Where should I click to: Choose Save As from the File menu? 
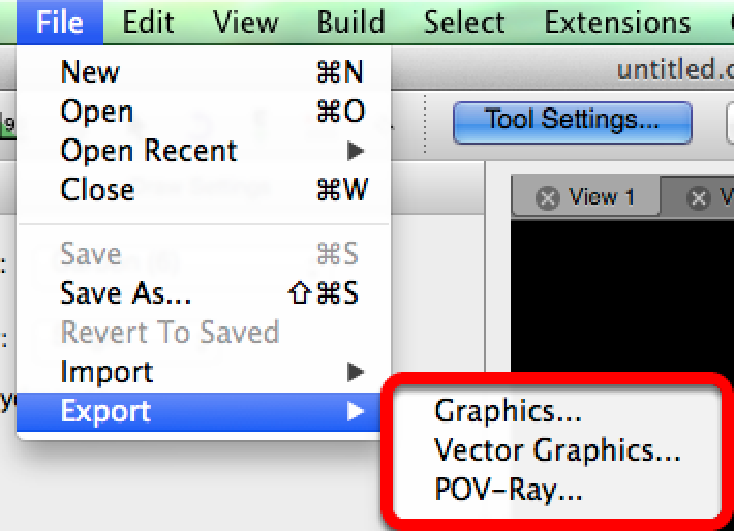coord(126,293)
